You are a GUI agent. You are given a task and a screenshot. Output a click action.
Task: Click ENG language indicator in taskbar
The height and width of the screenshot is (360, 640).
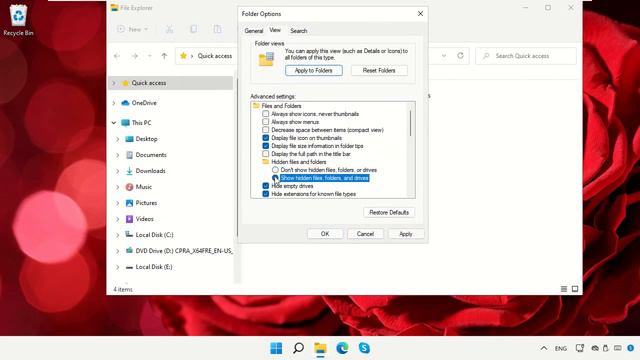click(x=560, y=348)
